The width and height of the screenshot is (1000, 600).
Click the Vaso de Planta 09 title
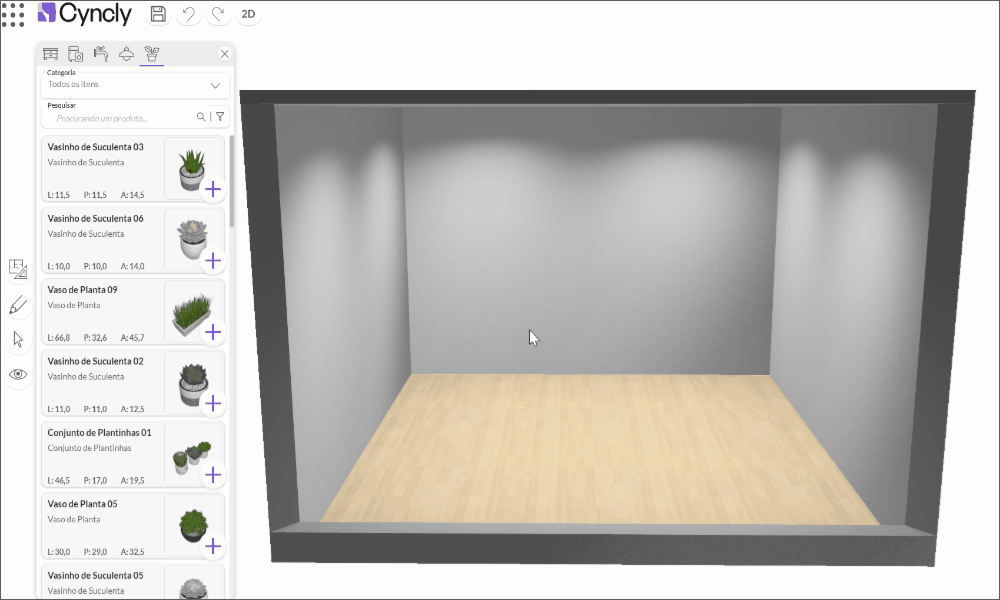[x=82, y=289]
